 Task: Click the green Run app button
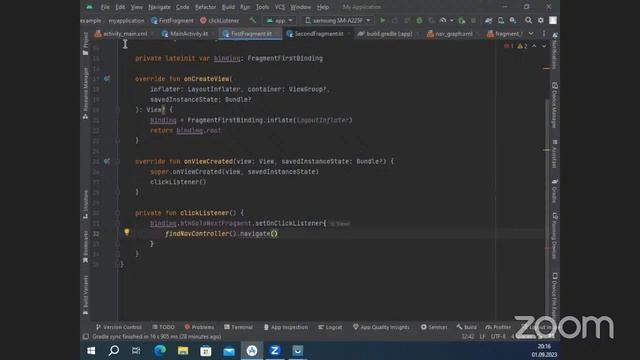(x=382, y=20)
